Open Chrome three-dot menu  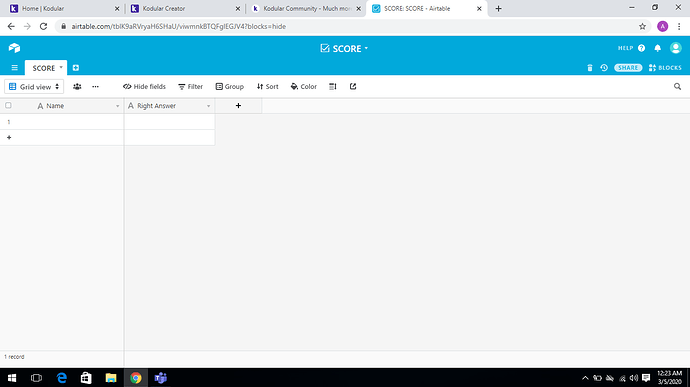[x=679, y=26]
